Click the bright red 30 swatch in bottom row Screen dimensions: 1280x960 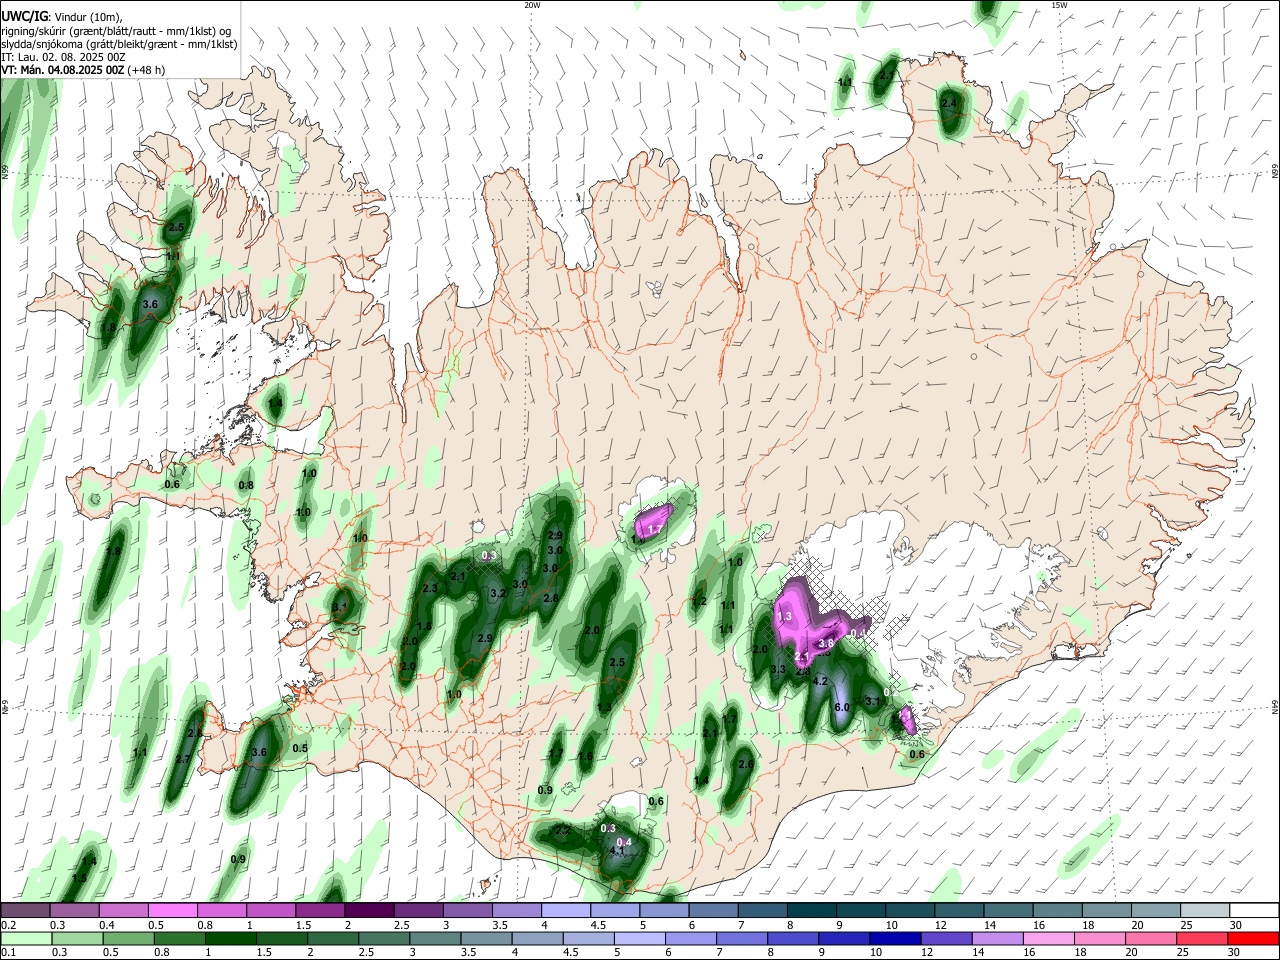(1252, 939)
